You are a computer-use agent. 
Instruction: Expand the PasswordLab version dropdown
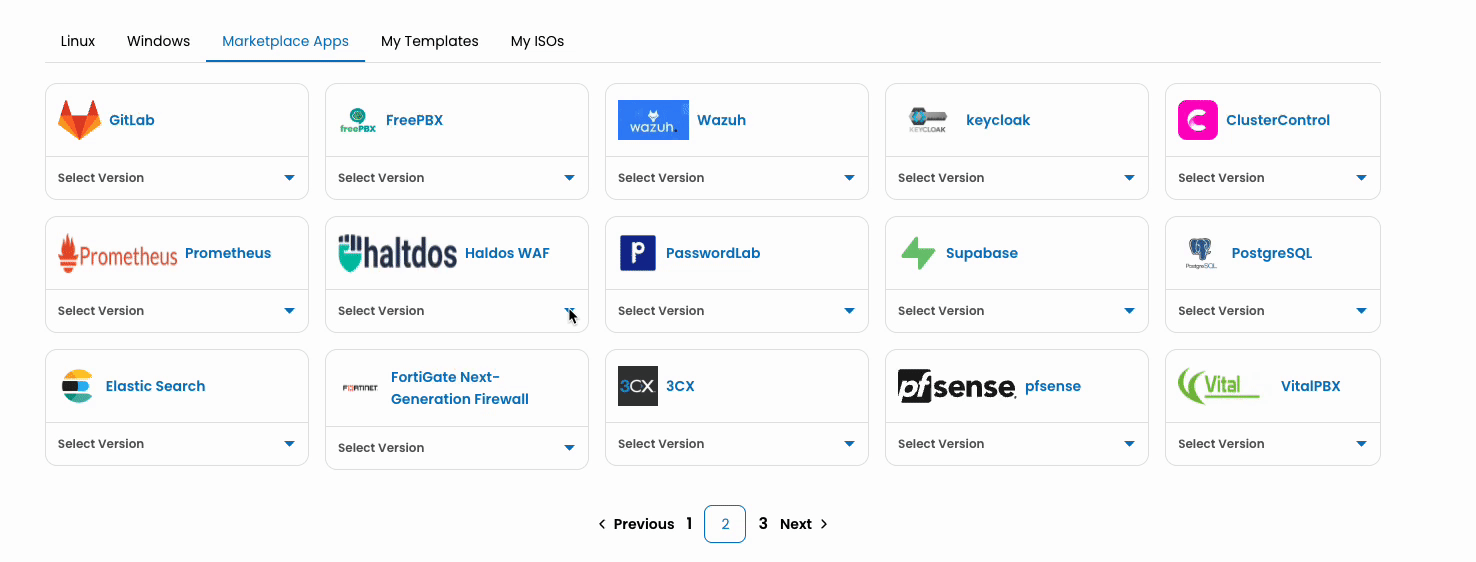pyautogui.click(x=737, y=311)
